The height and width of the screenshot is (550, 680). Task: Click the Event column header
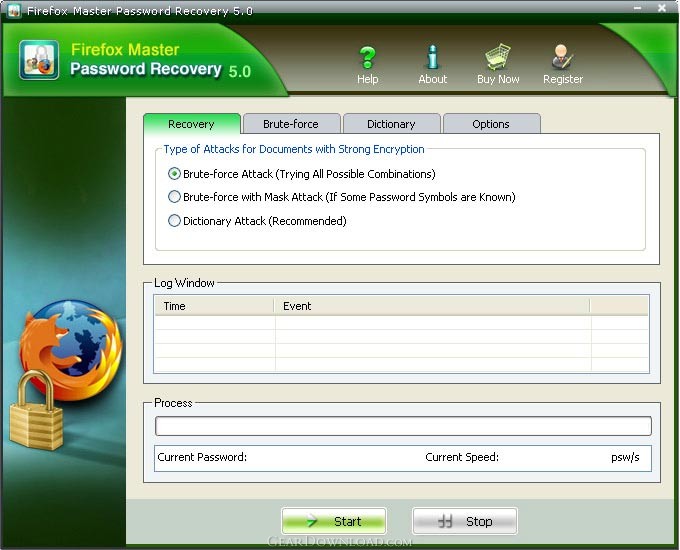[x=432, y=306]
